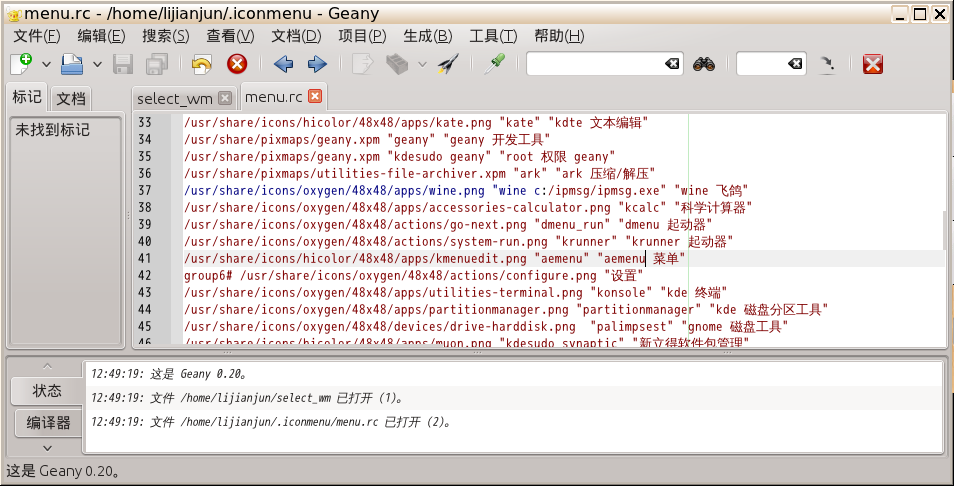The image size is (954, 486).
Task: Close the select_wm tab
Action: 225,98
